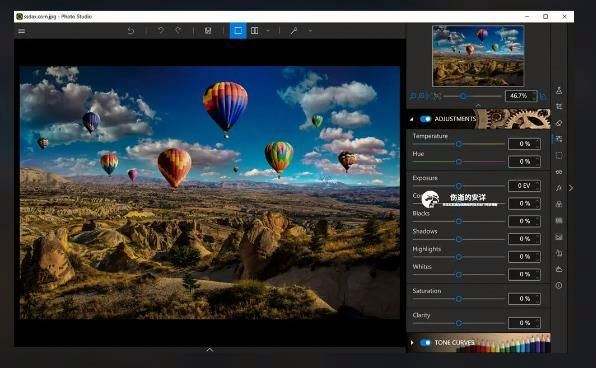Collapse the Adjustments section
The height and width of the screenshot is (368, 596).
[412, 119]
